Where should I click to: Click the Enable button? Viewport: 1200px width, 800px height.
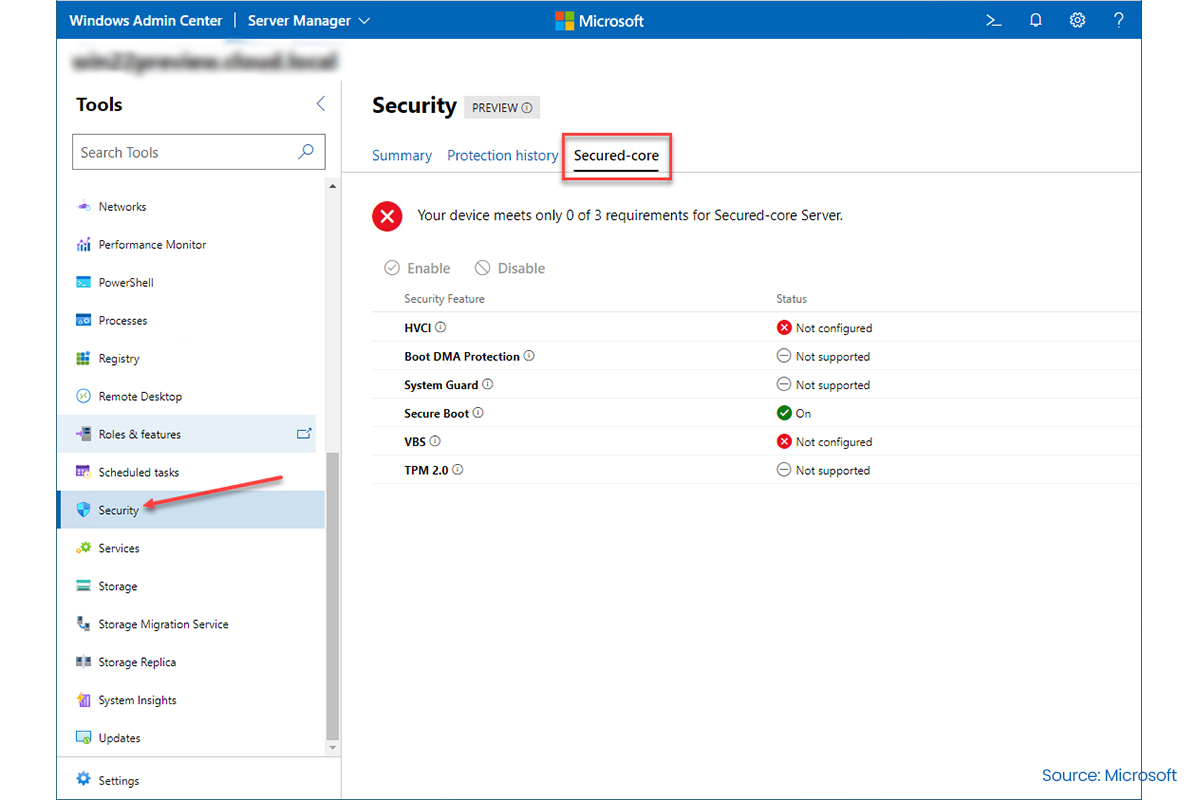(418, 268)
